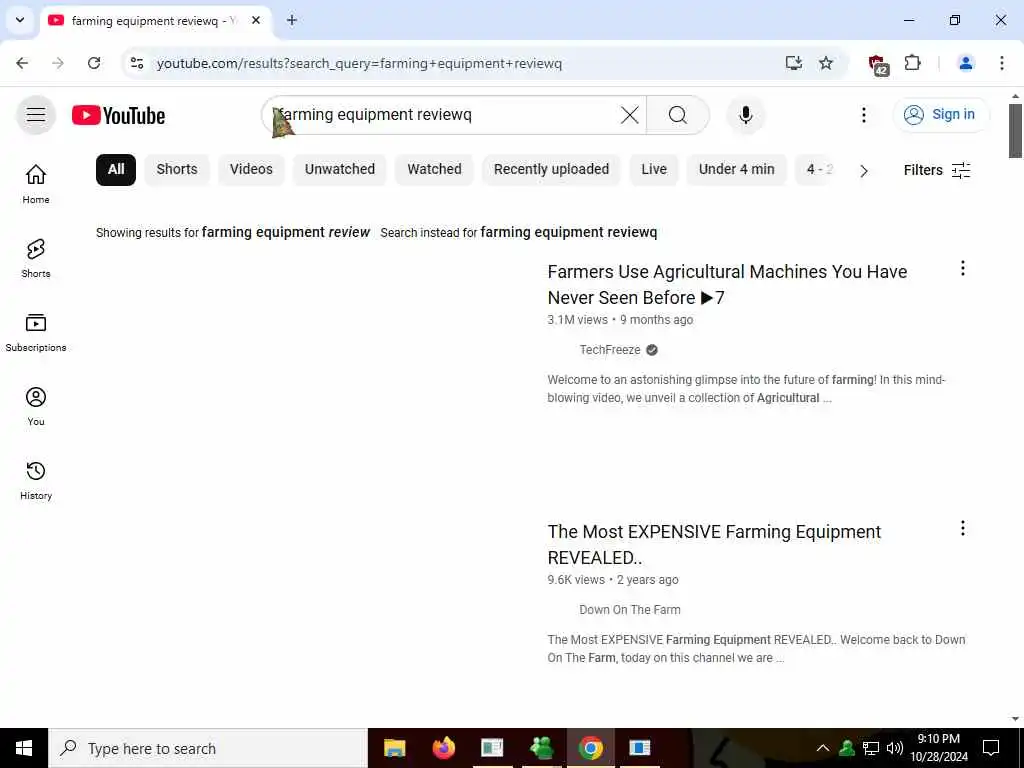The height and width of the screenshot is (768, 1024).
Task: Click the browser address bar URL
Action: click(x=359, y=63)
